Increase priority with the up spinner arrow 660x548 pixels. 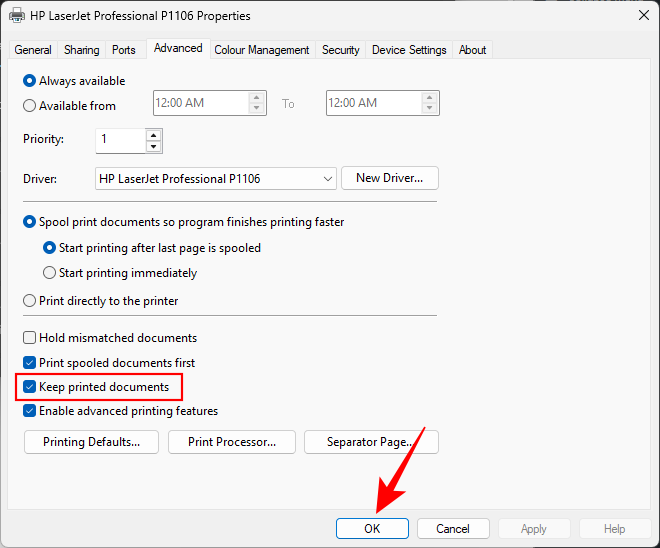coord(153,134)
